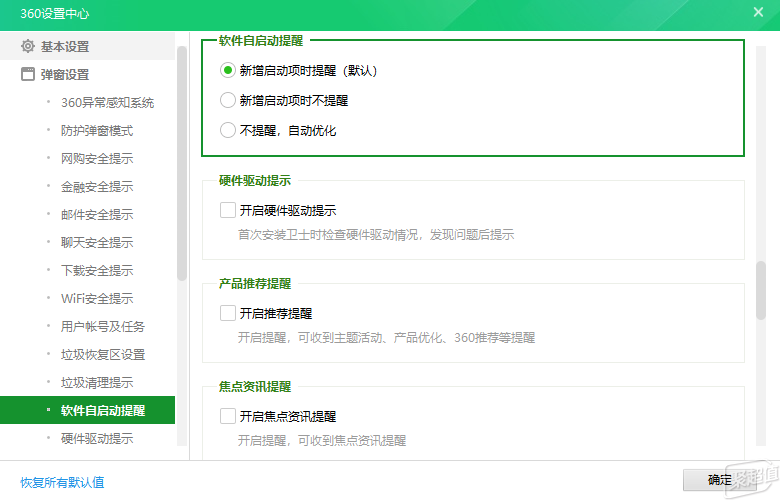Close the 360设置中心 window
The height and width of the screenshot is (500, 780).
pyautogui.click(x=758, y=12)
